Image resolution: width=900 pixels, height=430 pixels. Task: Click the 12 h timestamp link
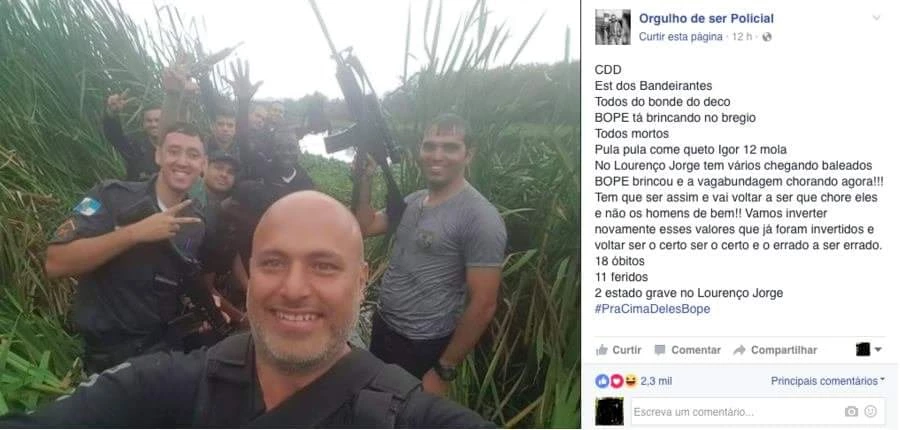[742, 37]
